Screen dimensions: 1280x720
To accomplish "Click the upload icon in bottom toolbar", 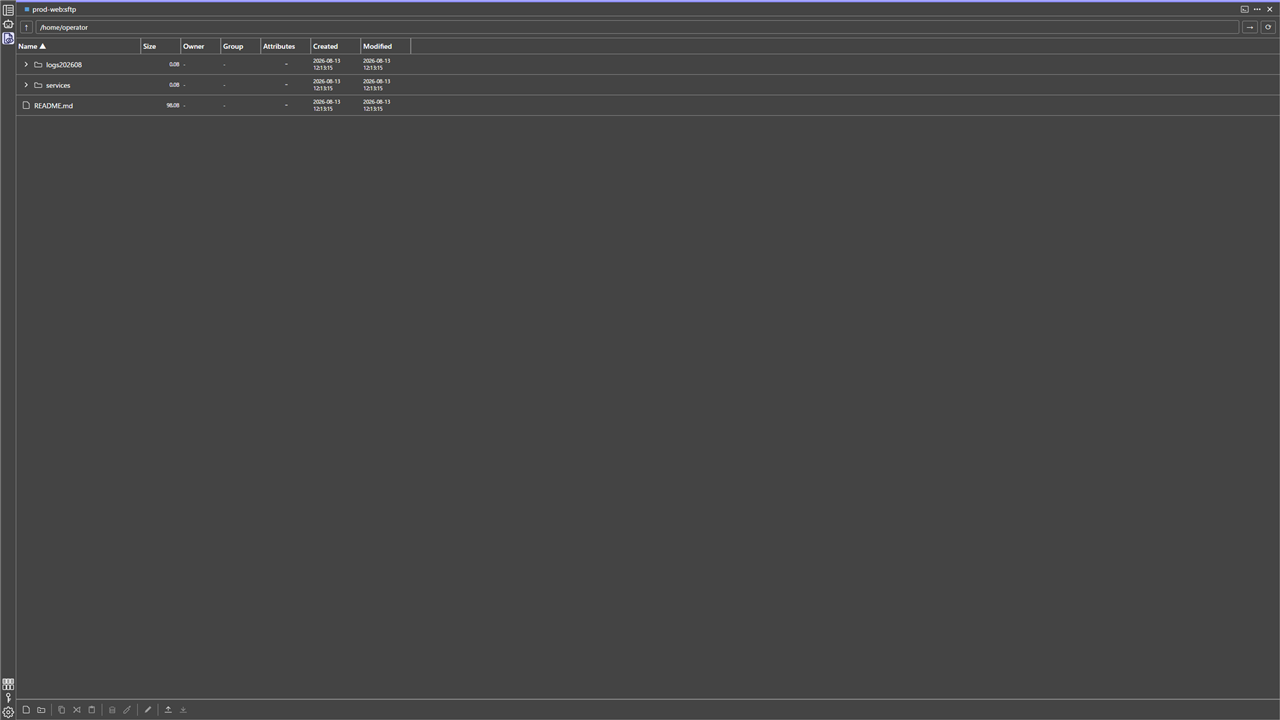I will click(x=168, y=710).
